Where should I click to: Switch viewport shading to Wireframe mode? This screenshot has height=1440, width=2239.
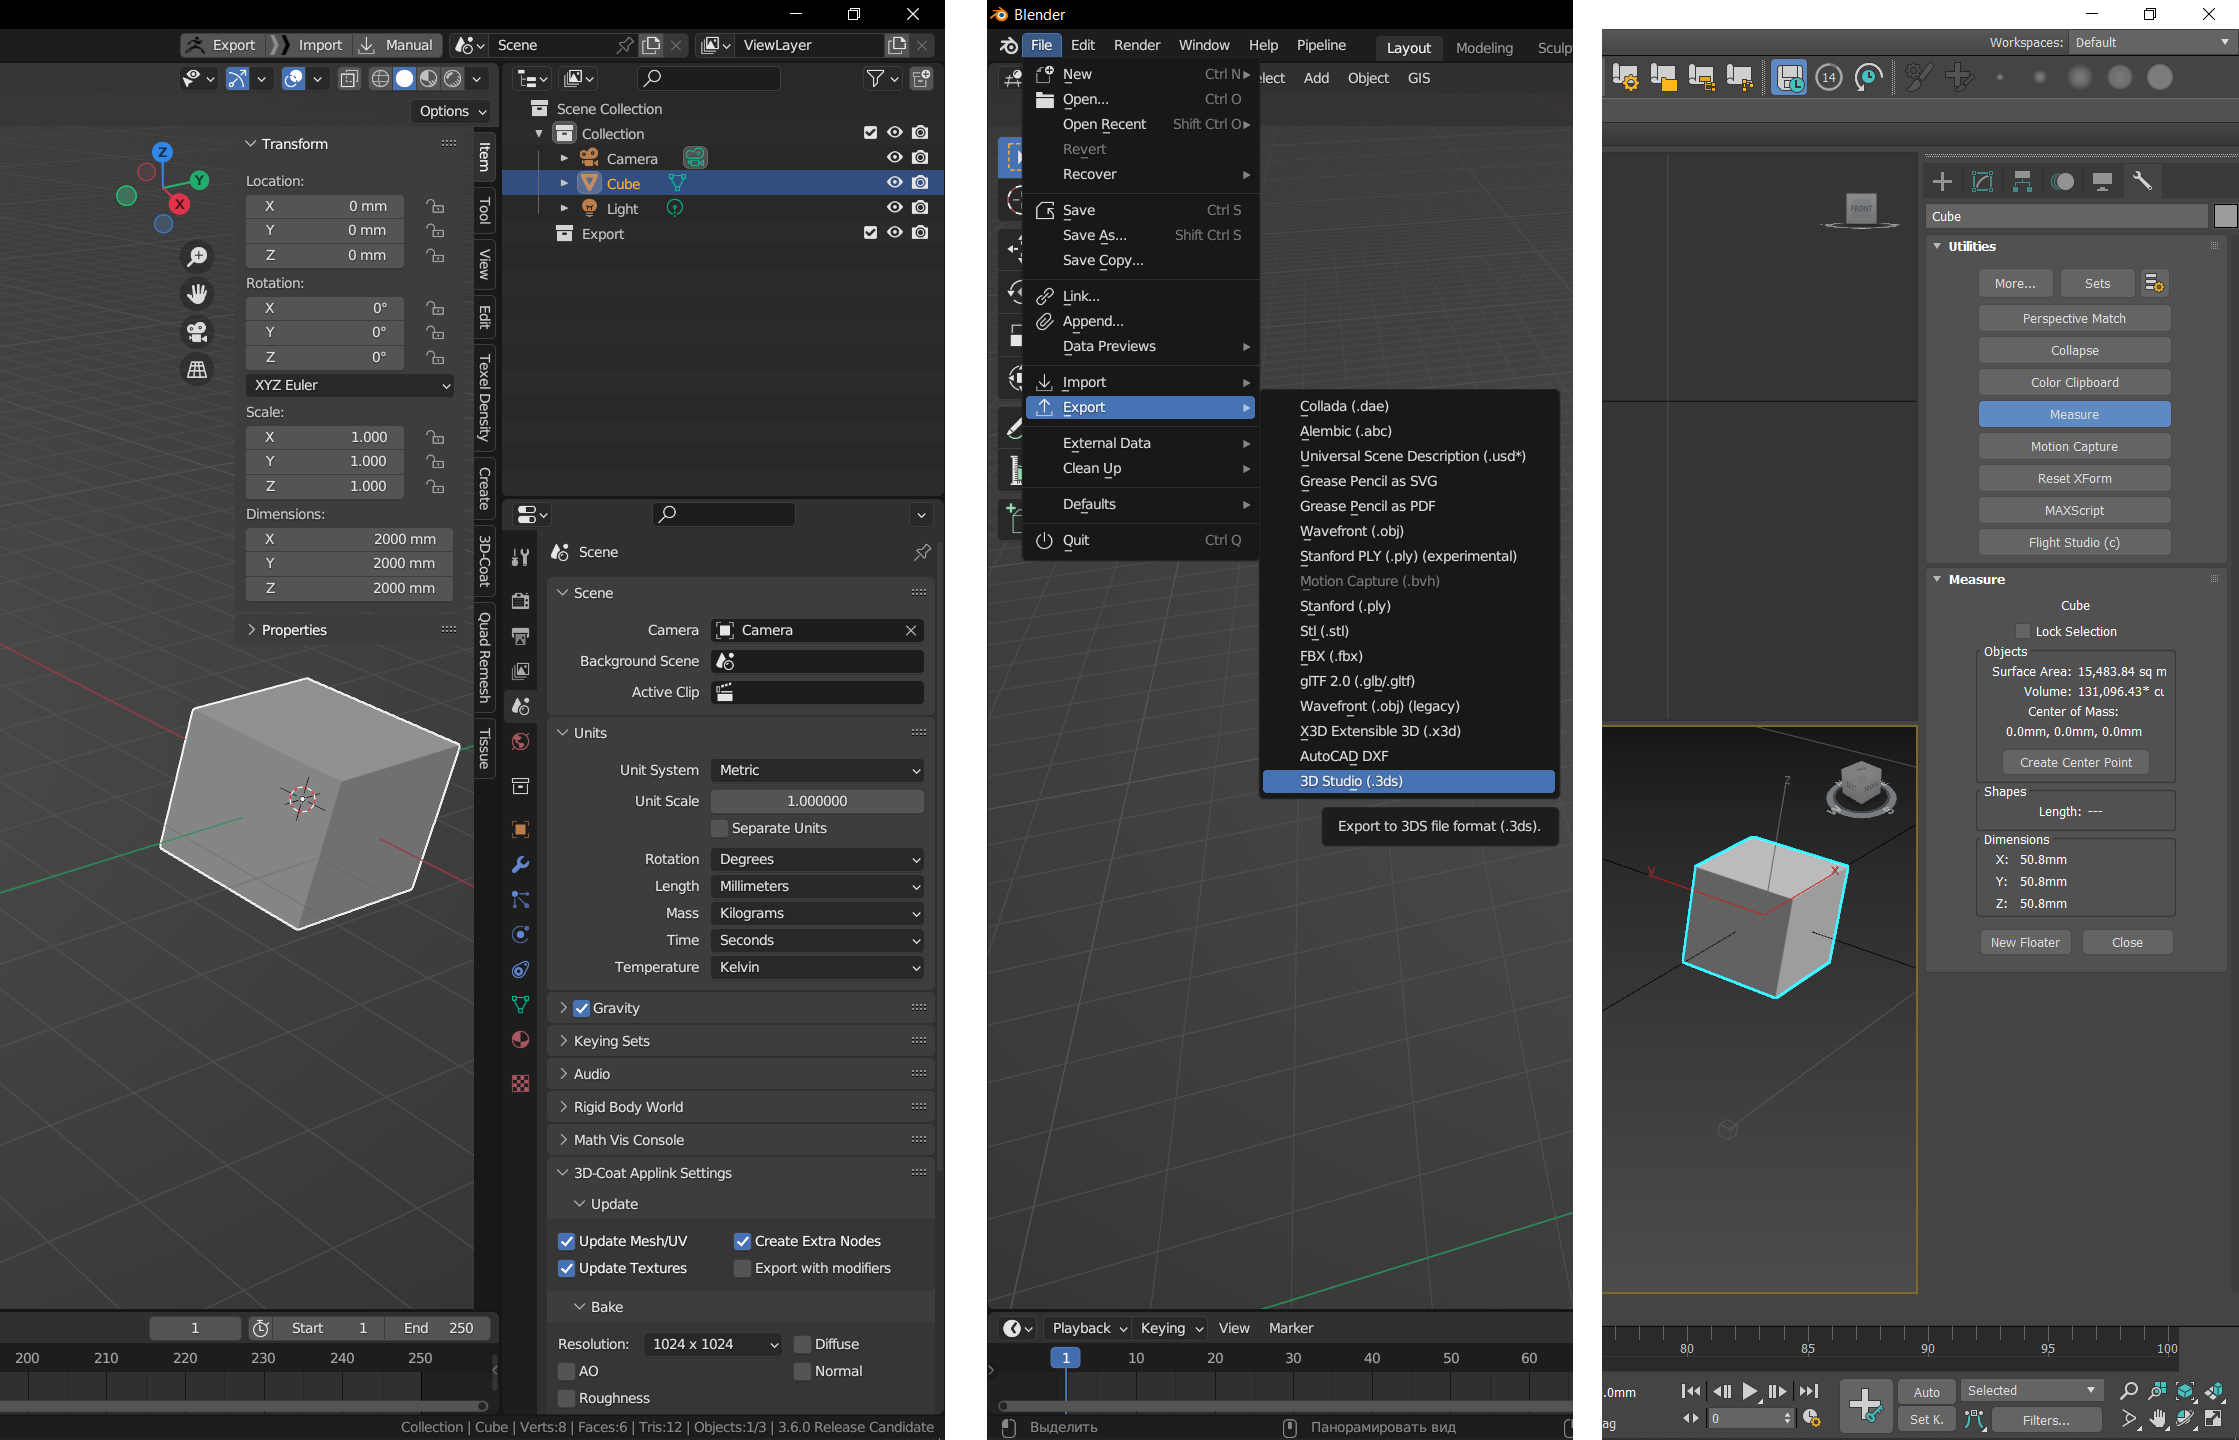coord(381,79)
